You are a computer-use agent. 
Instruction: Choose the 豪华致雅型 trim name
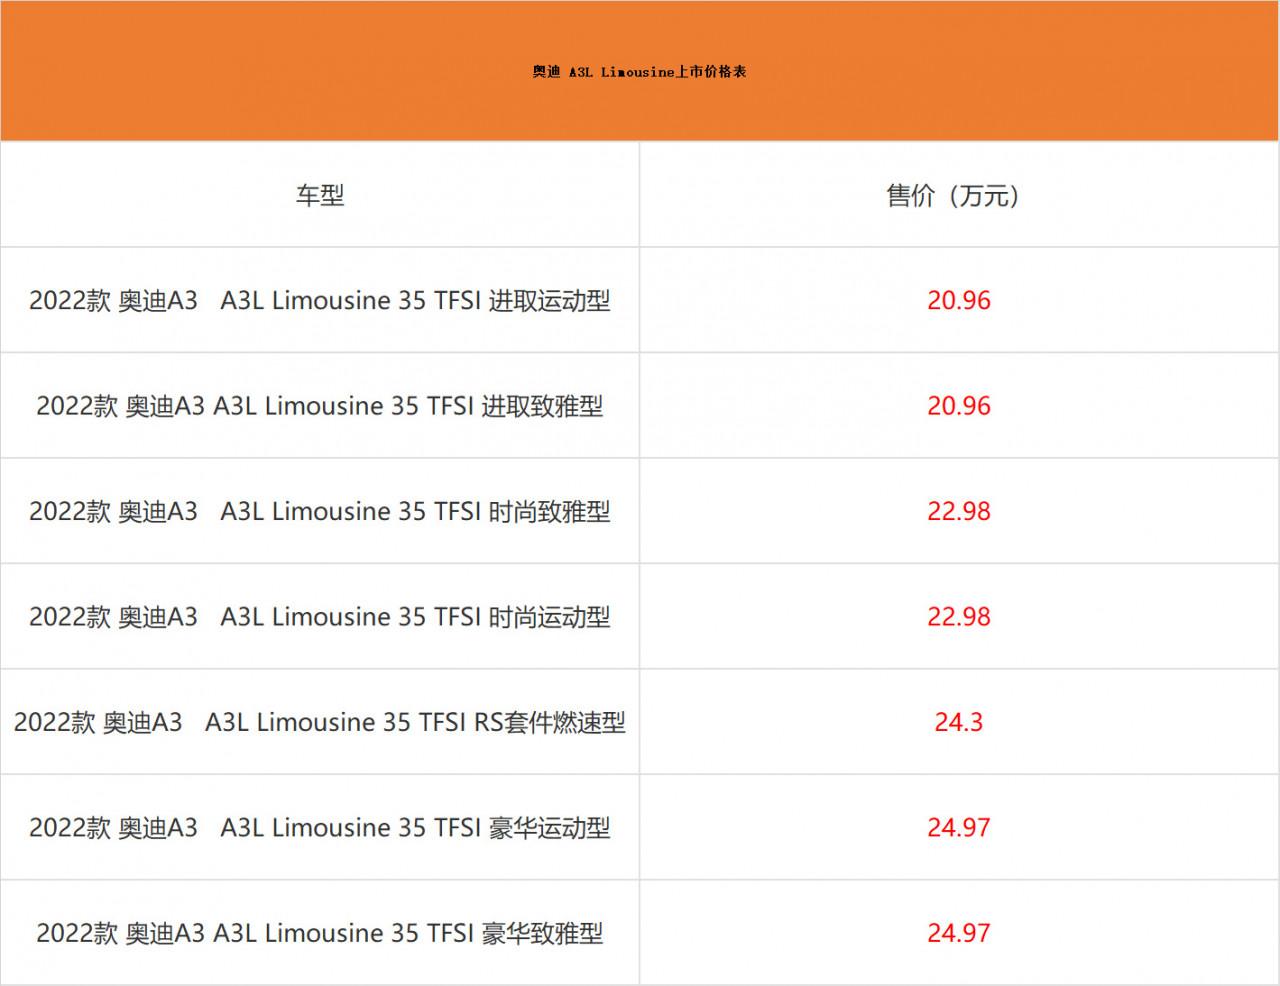tap(542, 933)
